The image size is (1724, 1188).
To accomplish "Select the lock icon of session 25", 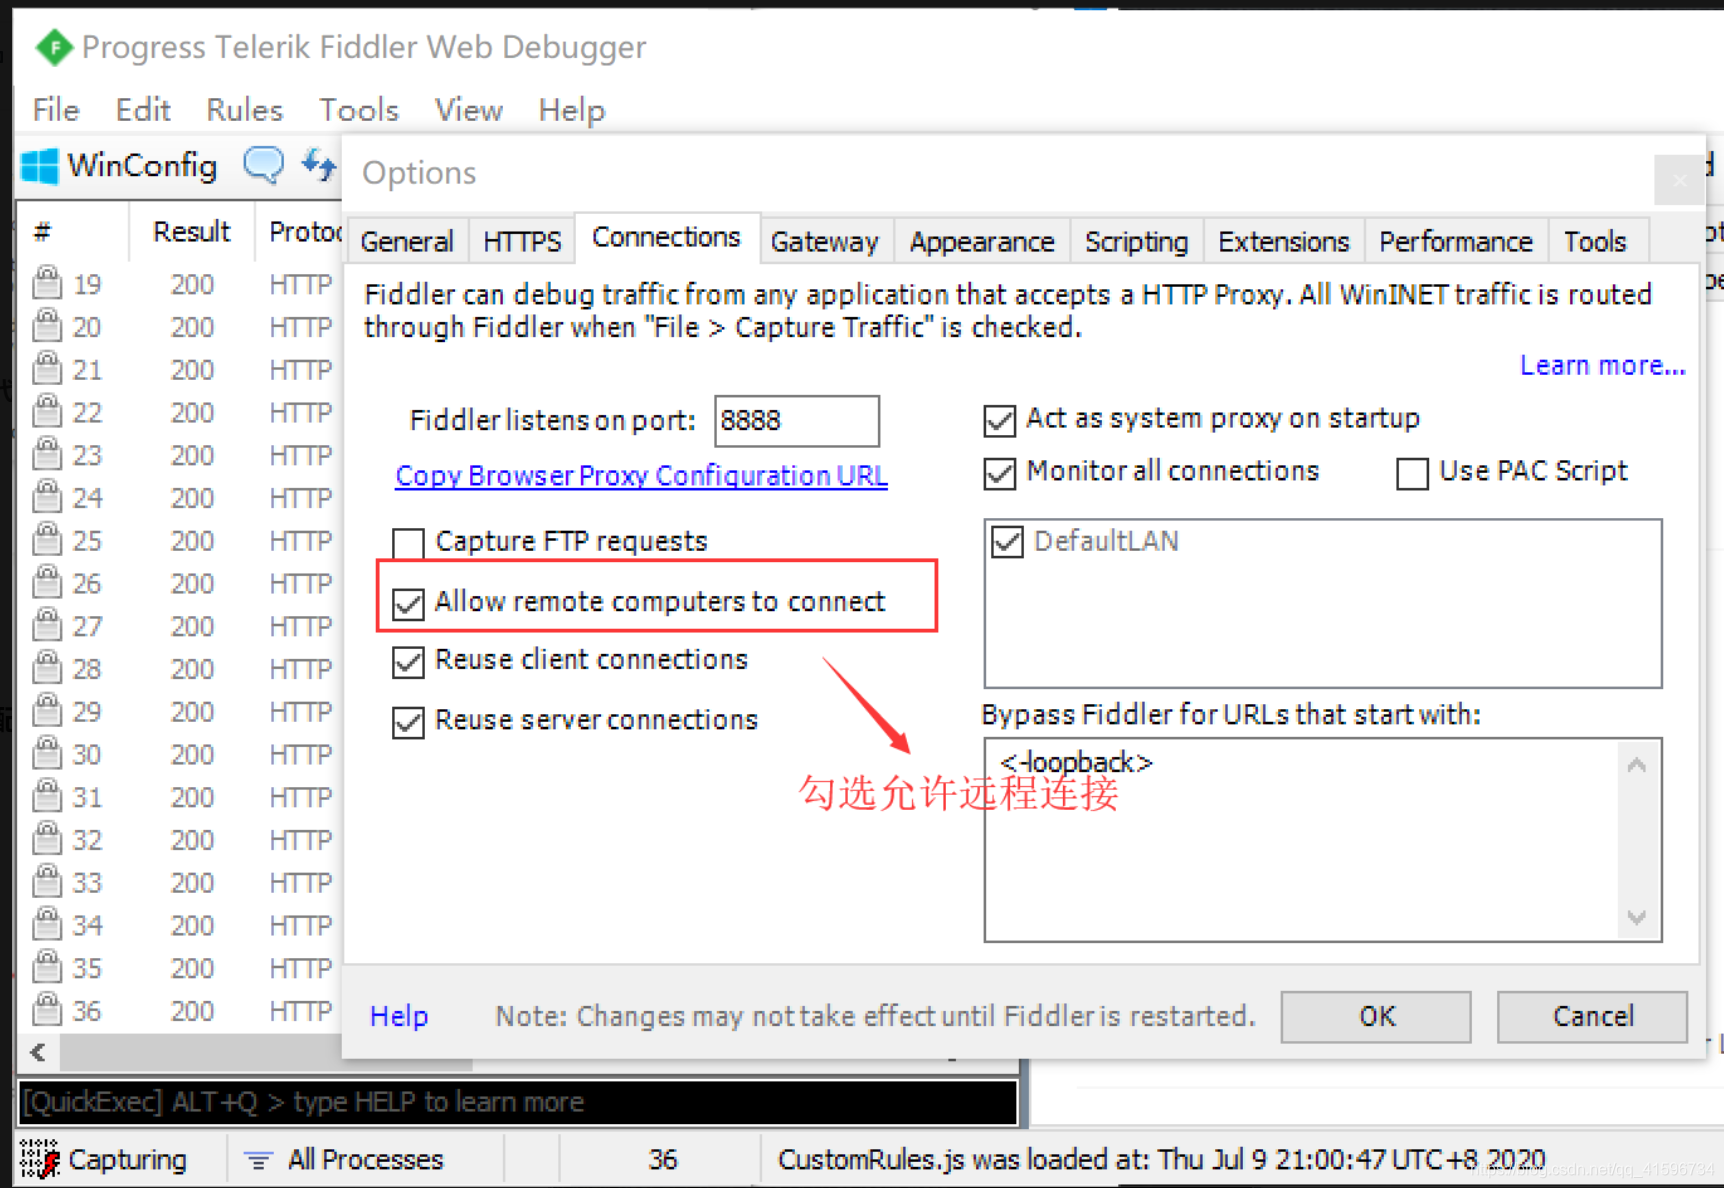I will [x=47, y=540].
